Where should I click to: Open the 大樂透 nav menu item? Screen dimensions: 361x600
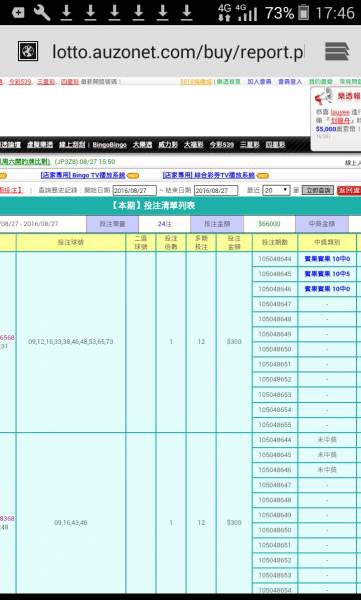pyautogui.click(x=142, y=145)
